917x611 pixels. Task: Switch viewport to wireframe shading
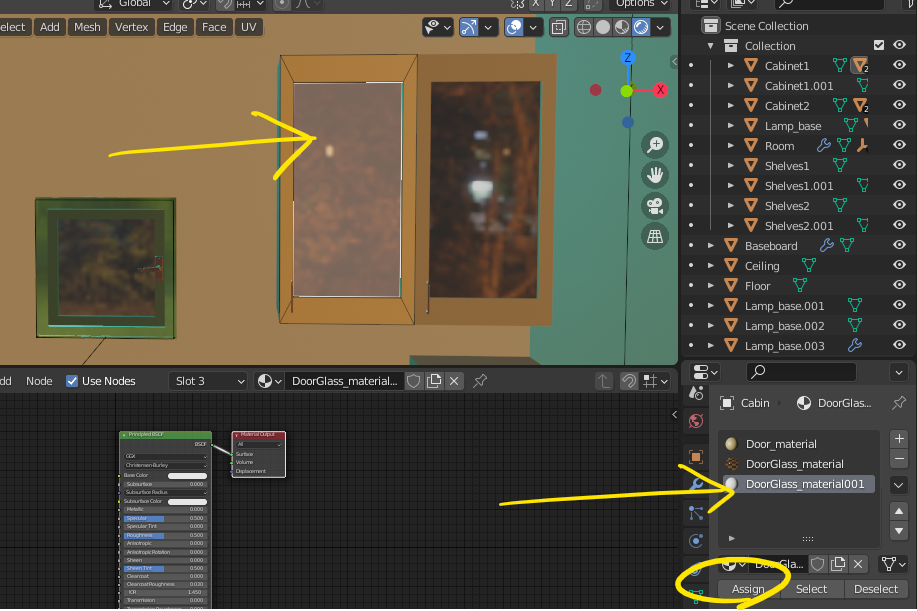584,27
